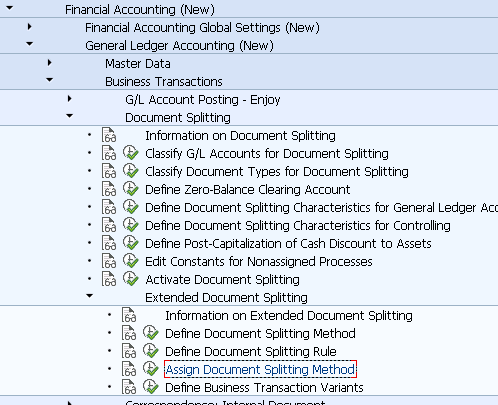Expand Financial Accounting Global Settings (New)
Viewport: 498px width, 405px height.
coord(30,26)
